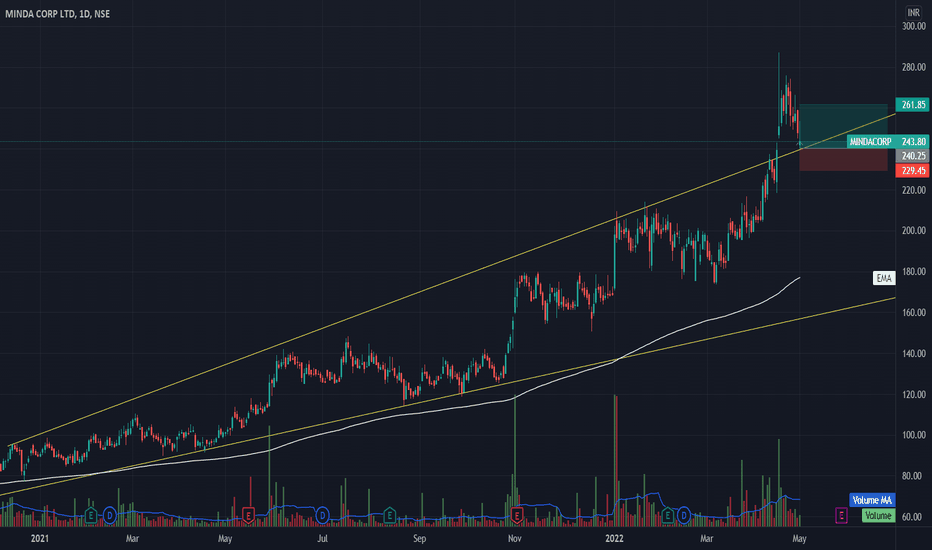This screenshot has height=550, width=932.
Task: Click the 261.85 target price label
Action: tap(912, 105)
